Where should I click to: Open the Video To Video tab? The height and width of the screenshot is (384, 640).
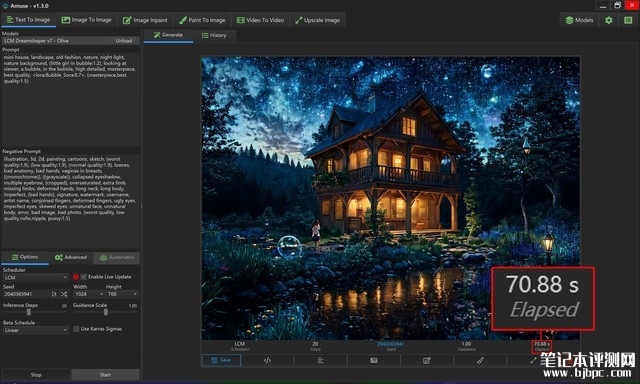point(260,20)
